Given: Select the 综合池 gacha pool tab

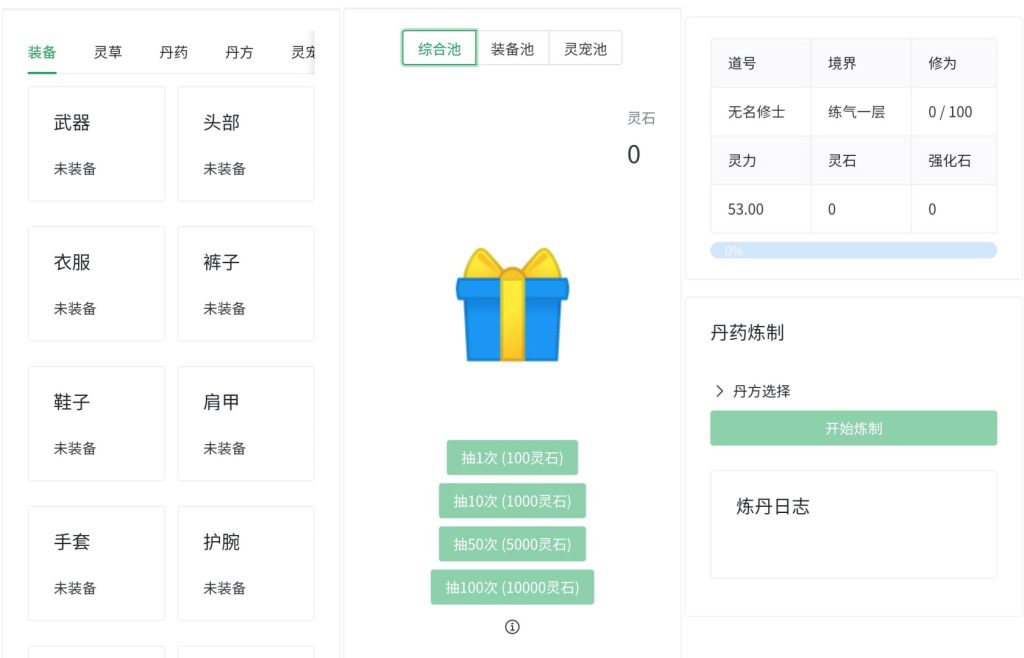Looking at the screenshot, I should (x=438, y=47).
